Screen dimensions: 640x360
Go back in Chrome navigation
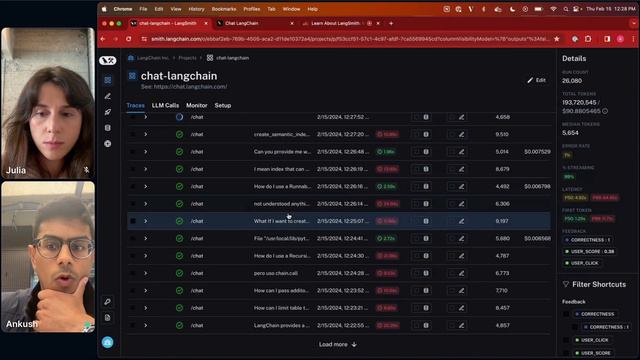point(103,39)
